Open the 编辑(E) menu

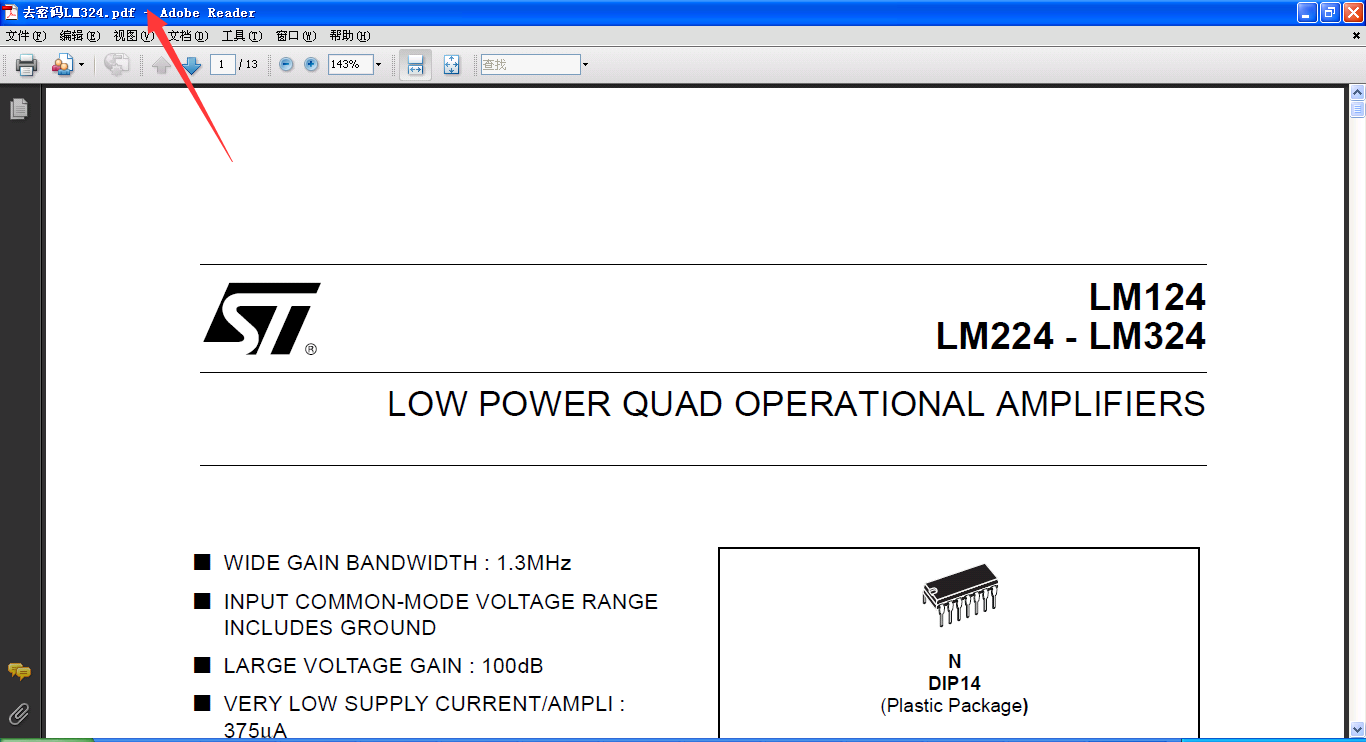coord(80,36)
